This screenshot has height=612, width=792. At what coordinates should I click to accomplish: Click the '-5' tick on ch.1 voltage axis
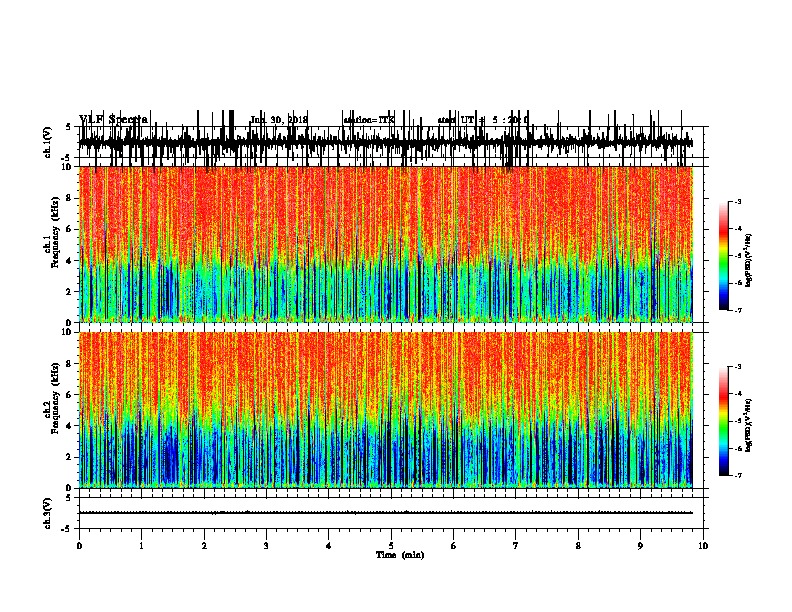point(67,158)
